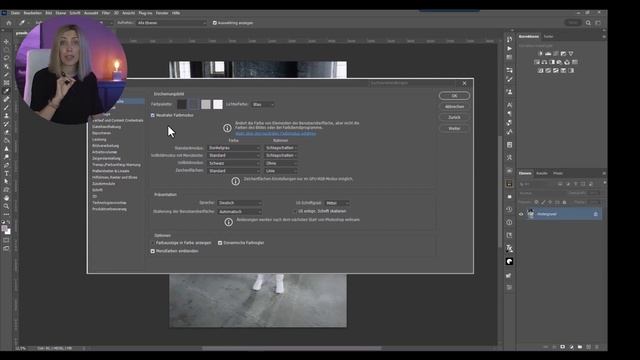Click the Home icon in options bar
Screen dimensions: 640x360
(9, 23)
